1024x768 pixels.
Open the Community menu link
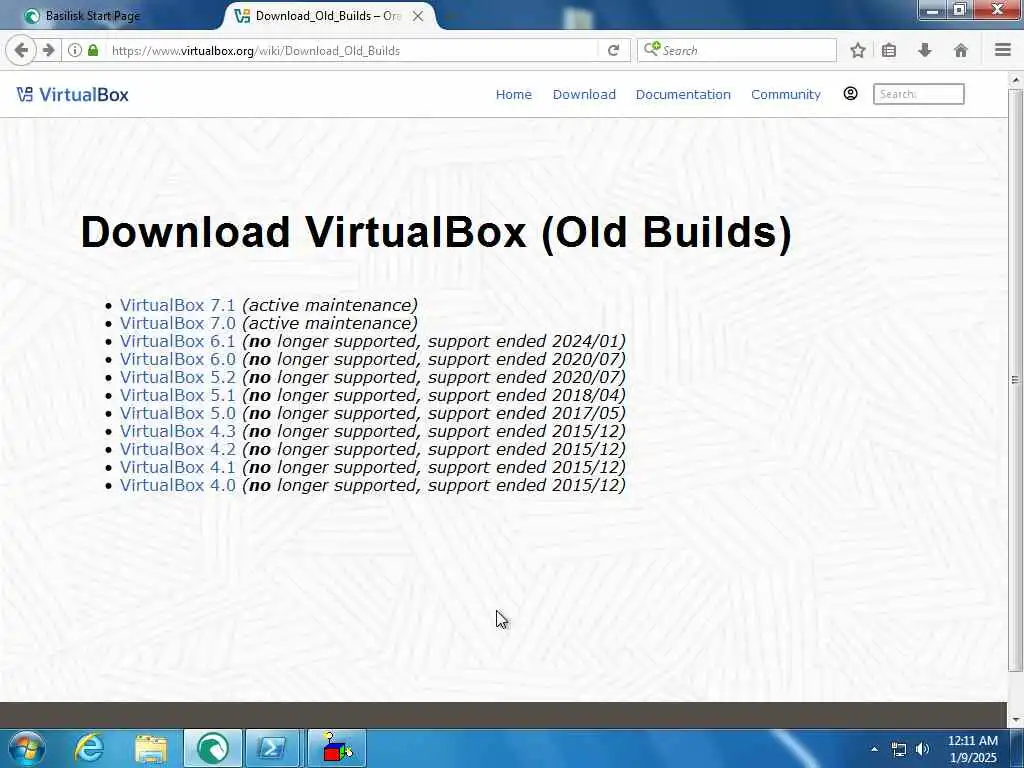click(x=786, y=95)
